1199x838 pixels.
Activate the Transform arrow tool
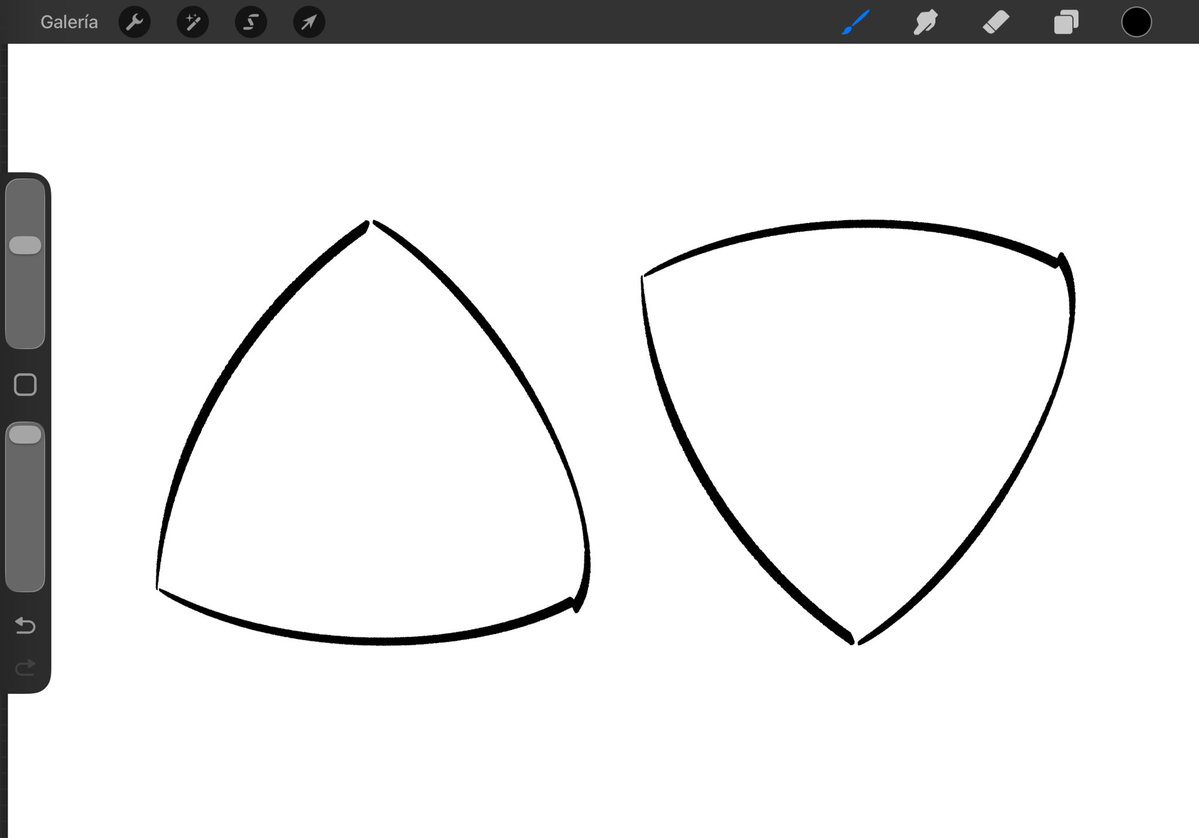(x=309, y=22)
